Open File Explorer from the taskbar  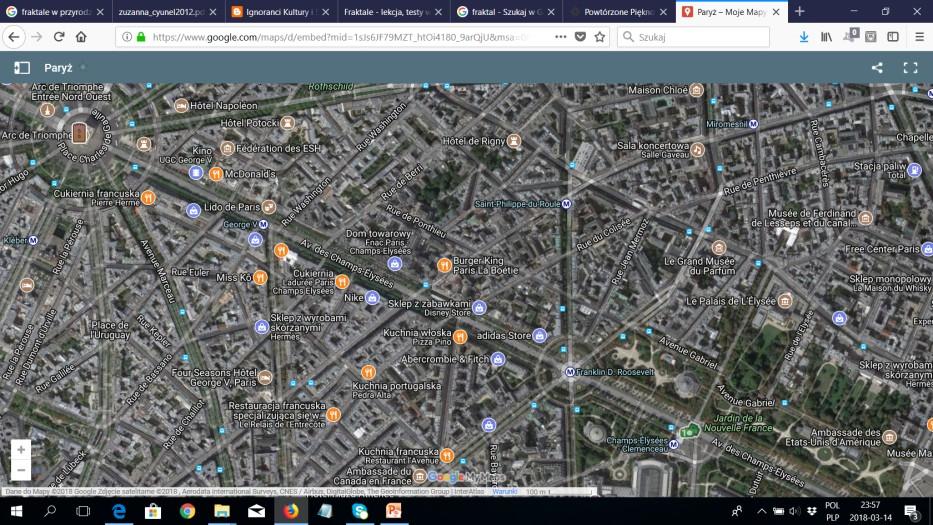point(222,511)
